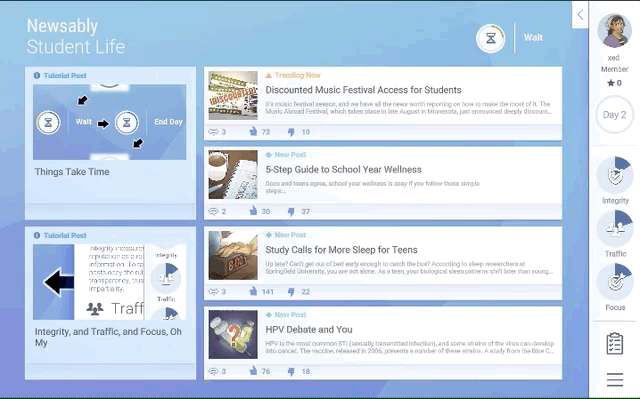
Task: Click the coffee and notebook wellness thumbnail
Action: (x=233, y=175)
